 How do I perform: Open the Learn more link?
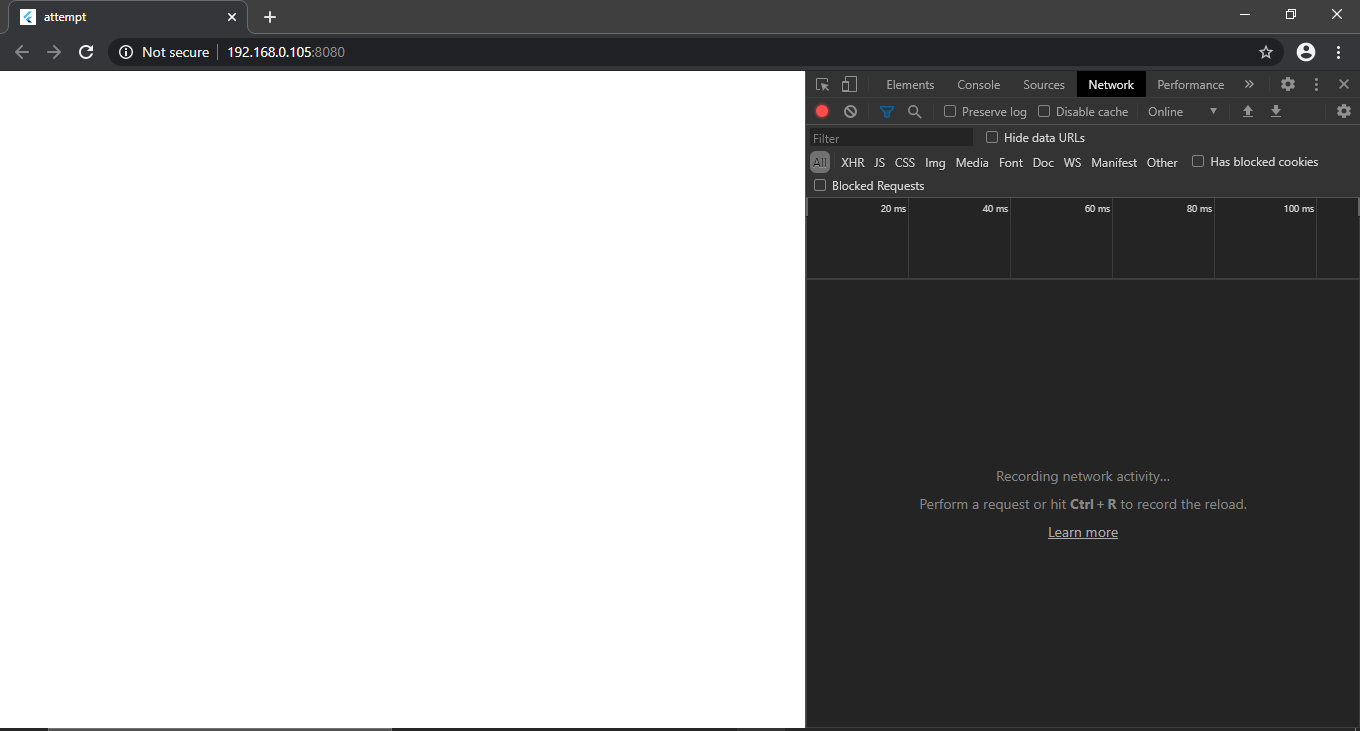(x=1082, y=531)
